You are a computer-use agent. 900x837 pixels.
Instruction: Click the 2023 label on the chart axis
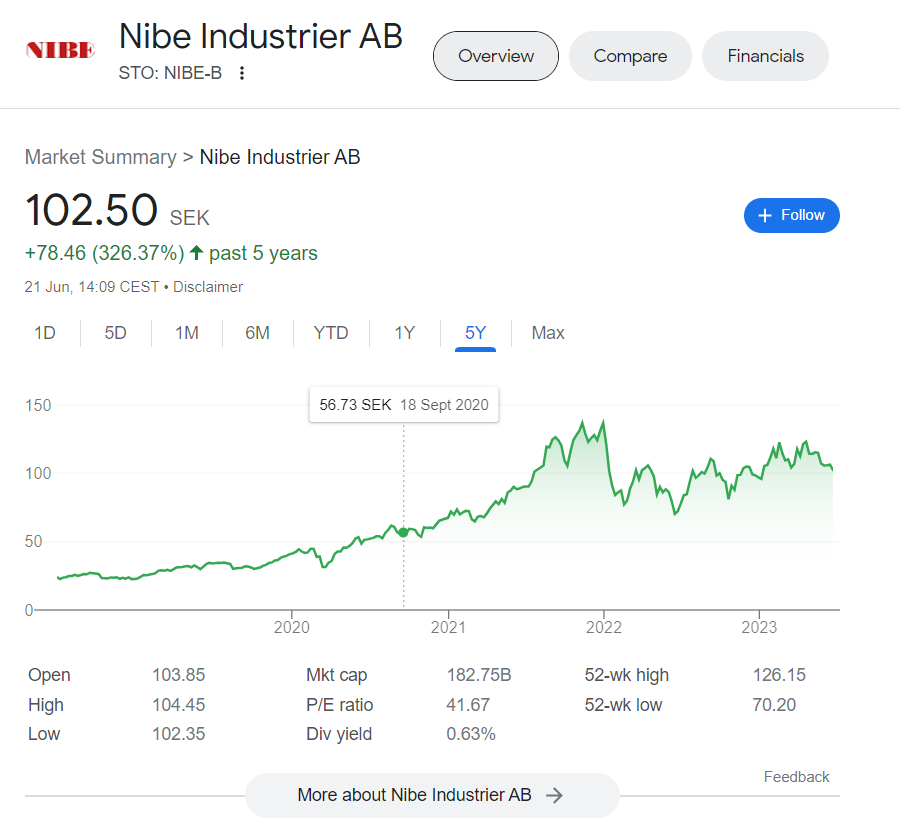pyautogui.click(x=759, y=627)
